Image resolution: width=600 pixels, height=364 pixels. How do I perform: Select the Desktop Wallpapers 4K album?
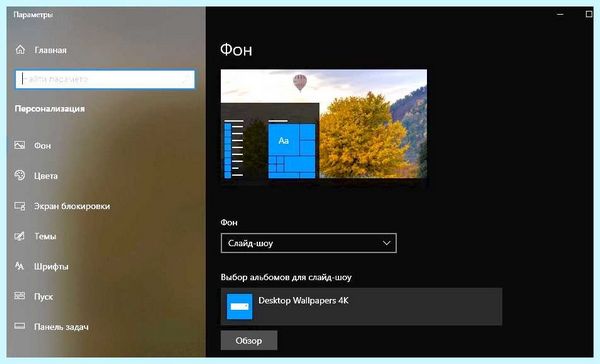(361, 306)
